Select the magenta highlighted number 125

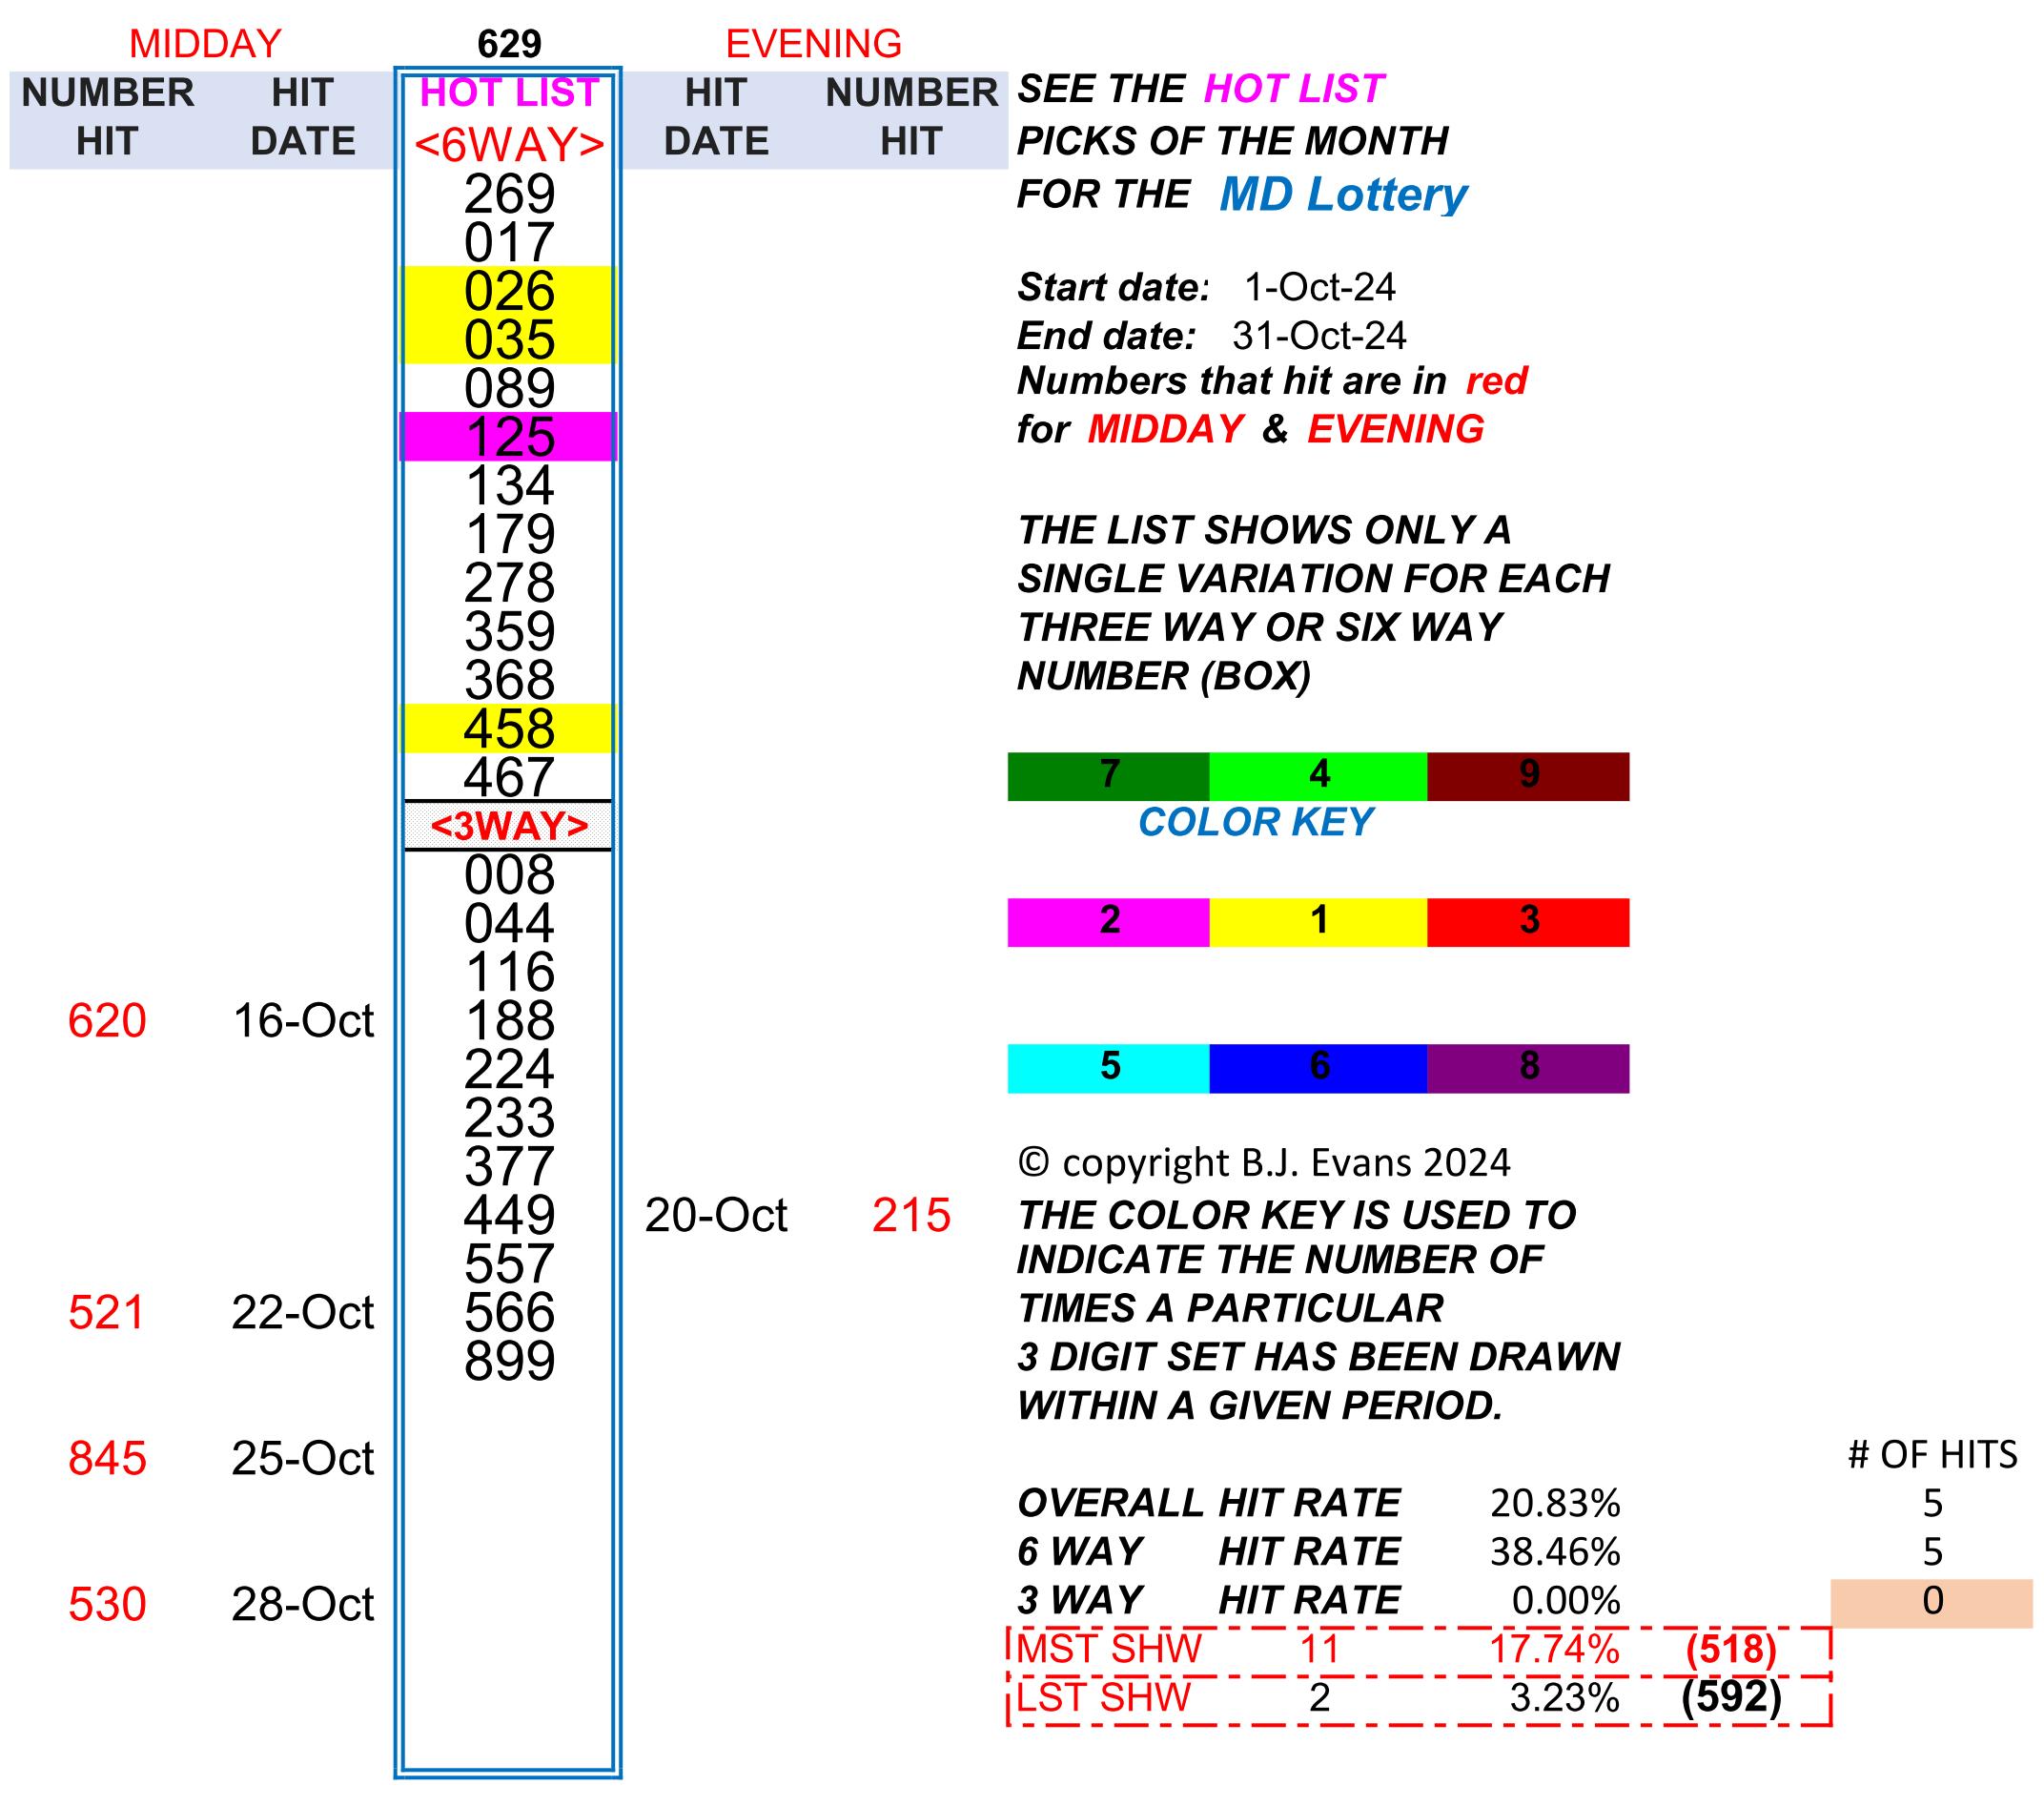coord(509,437)
